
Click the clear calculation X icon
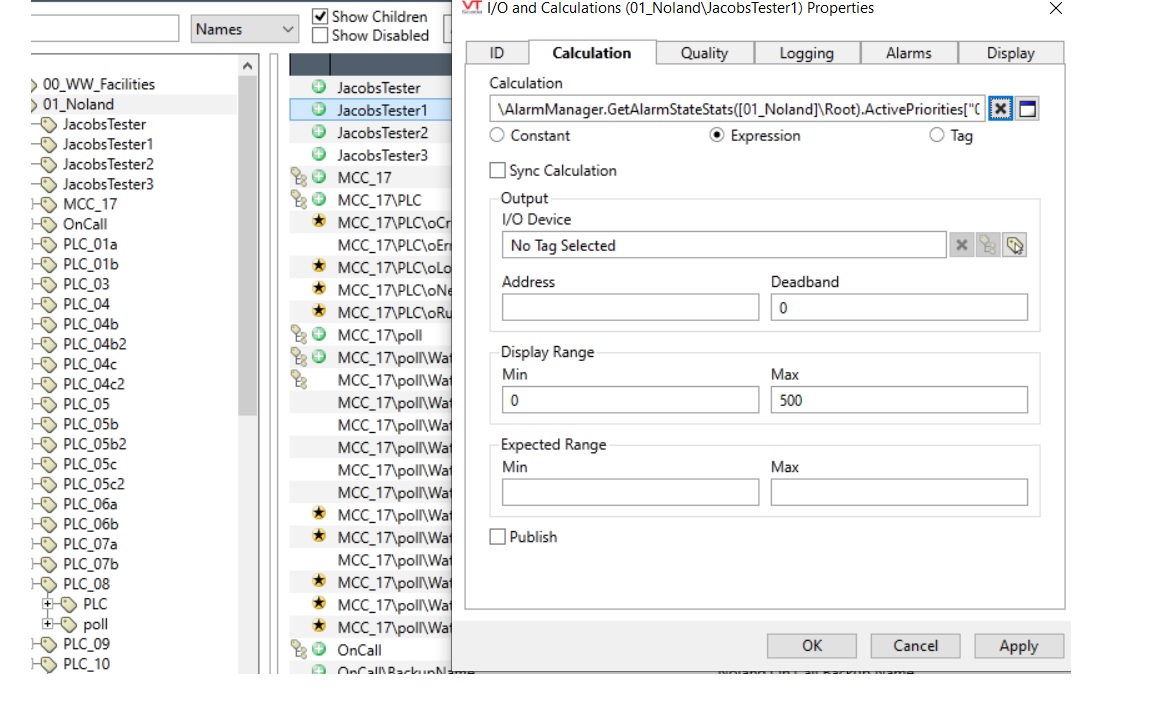click(1001, 109)
